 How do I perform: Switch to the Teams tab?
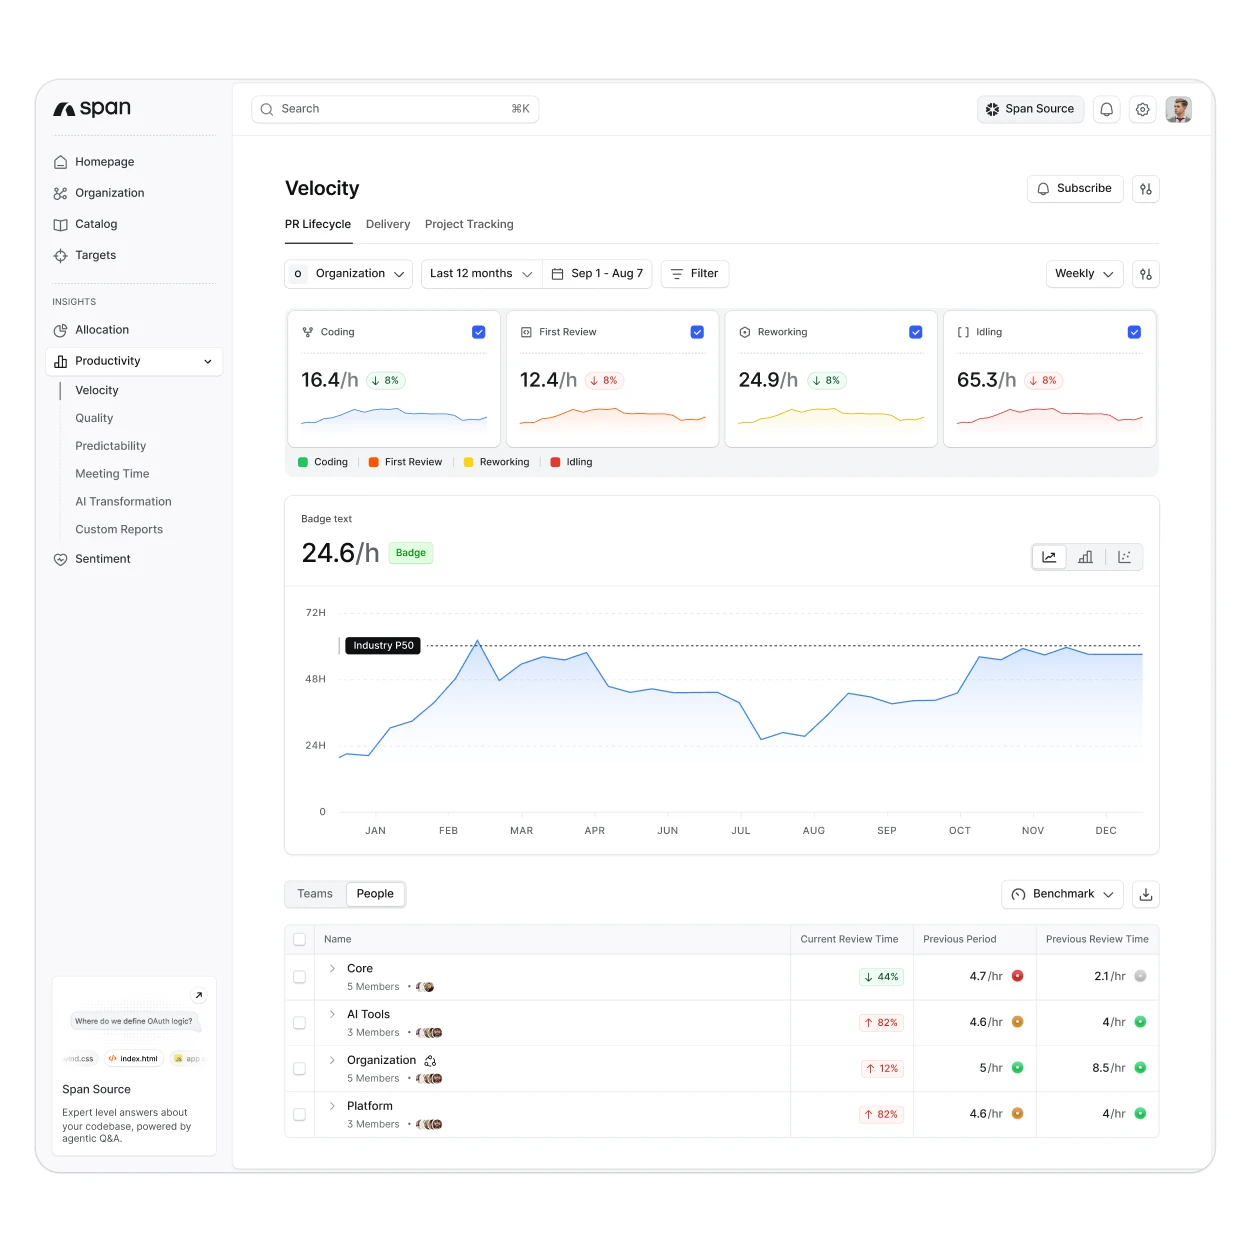pos(315,894)
